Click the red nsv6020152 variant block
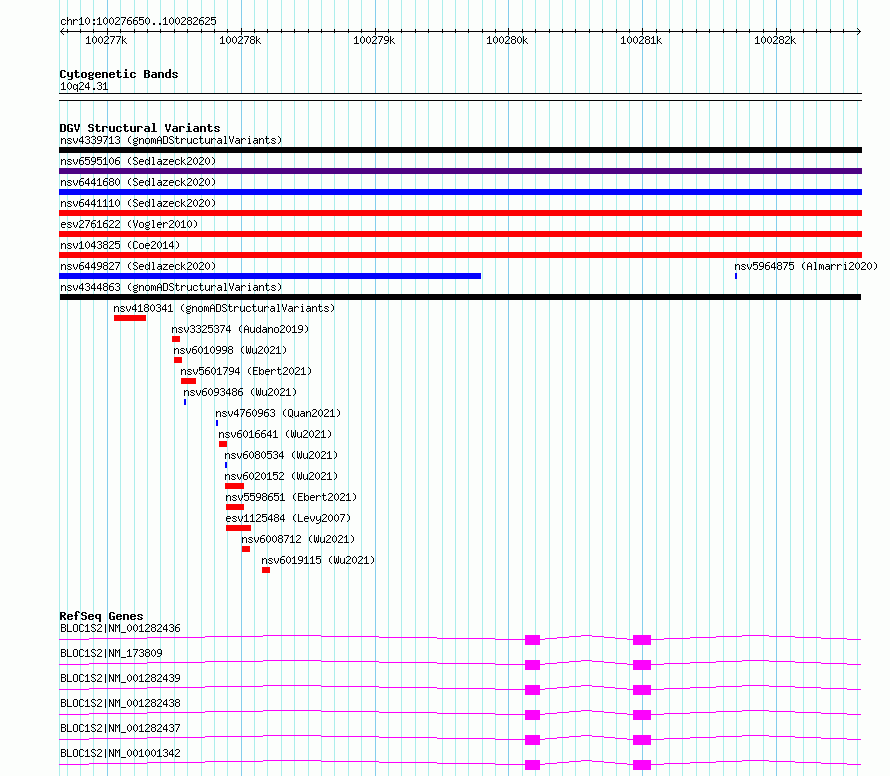Screen dimensions: 890x776 (x=234, y=486)
